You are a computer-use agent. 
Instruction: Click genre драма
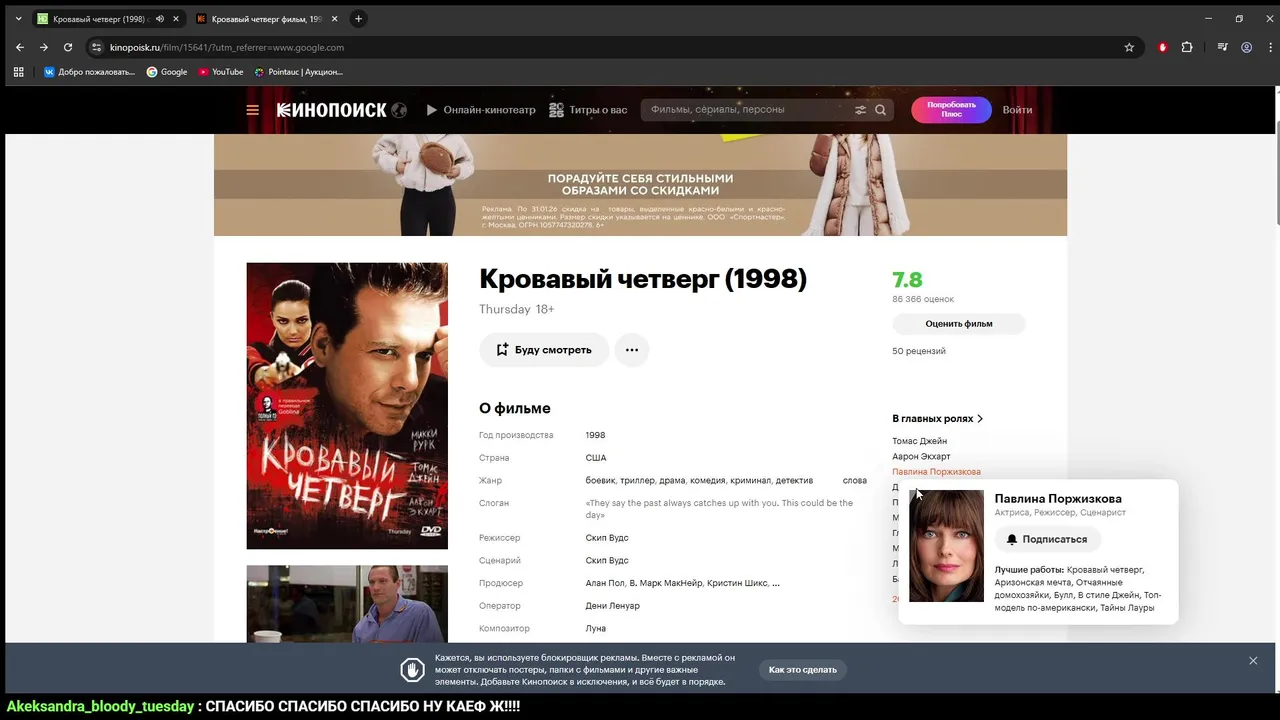click(672, 481)
